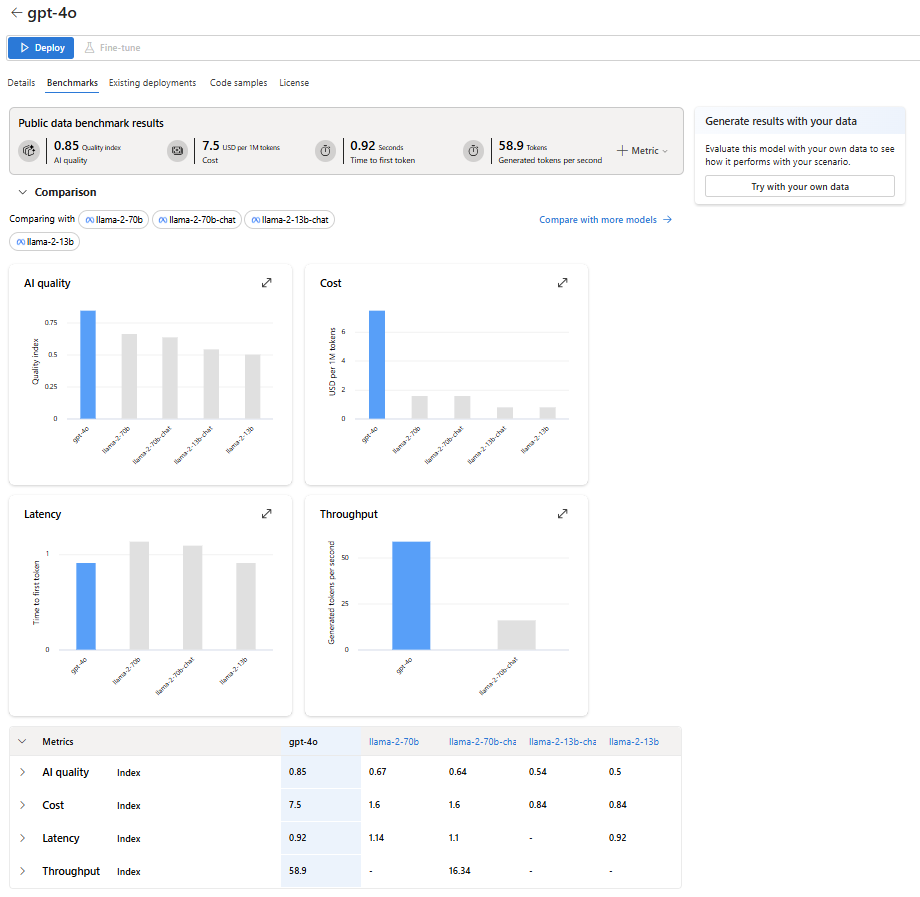Image resolution: width=920 pixels, height=897 pixels.
Task: Expand the AI quality chart
Action: (266, 283)
